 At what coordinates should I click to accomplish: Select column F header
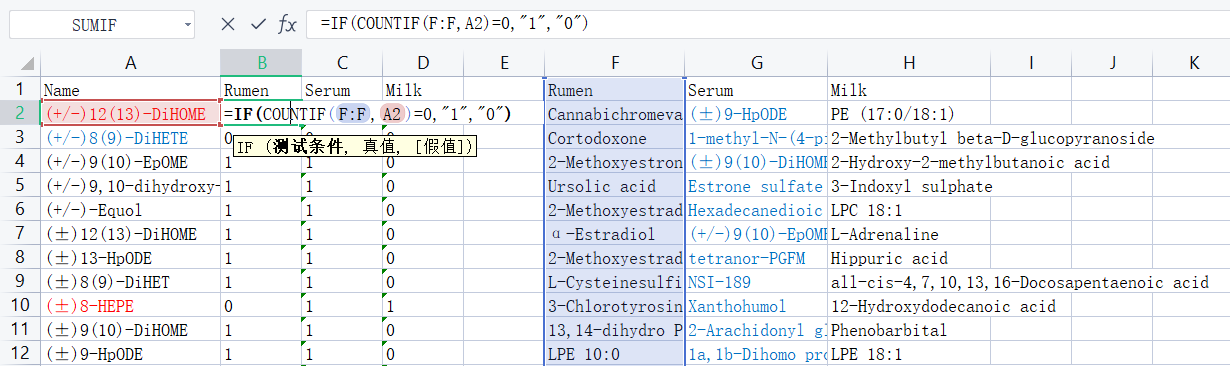click(614, 63)
